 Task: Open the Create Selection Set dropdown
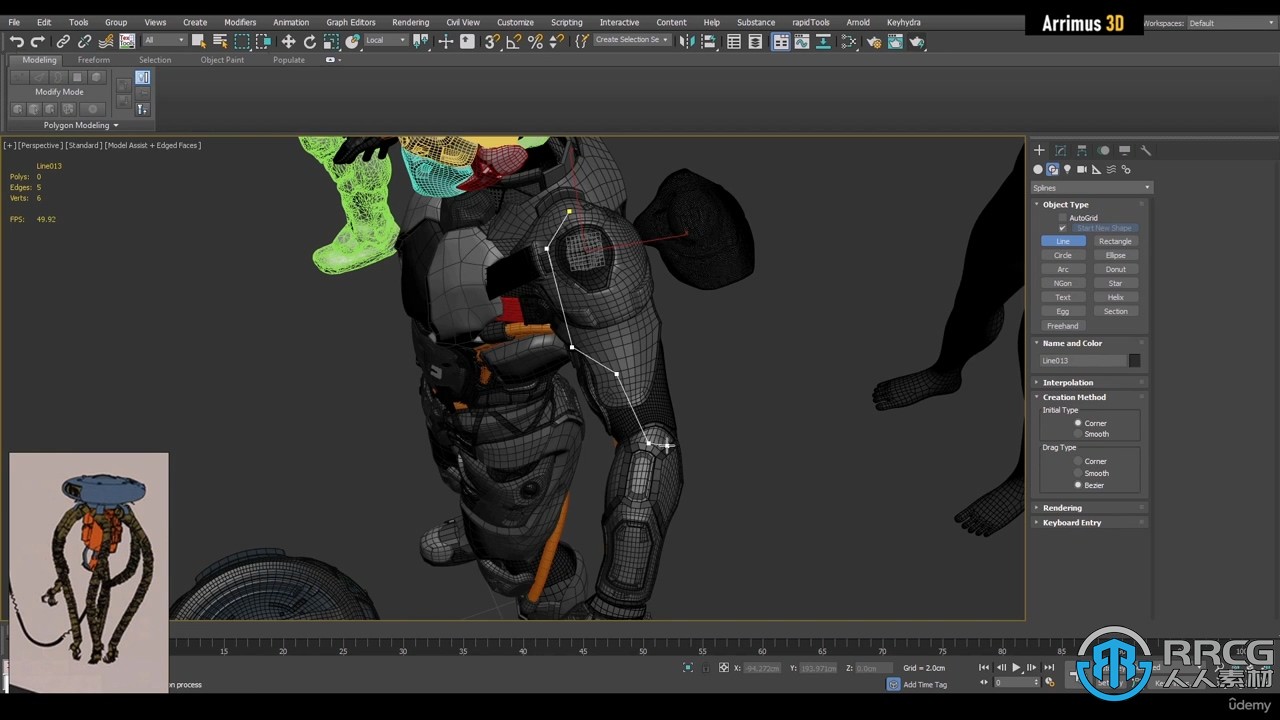(632, 40)
